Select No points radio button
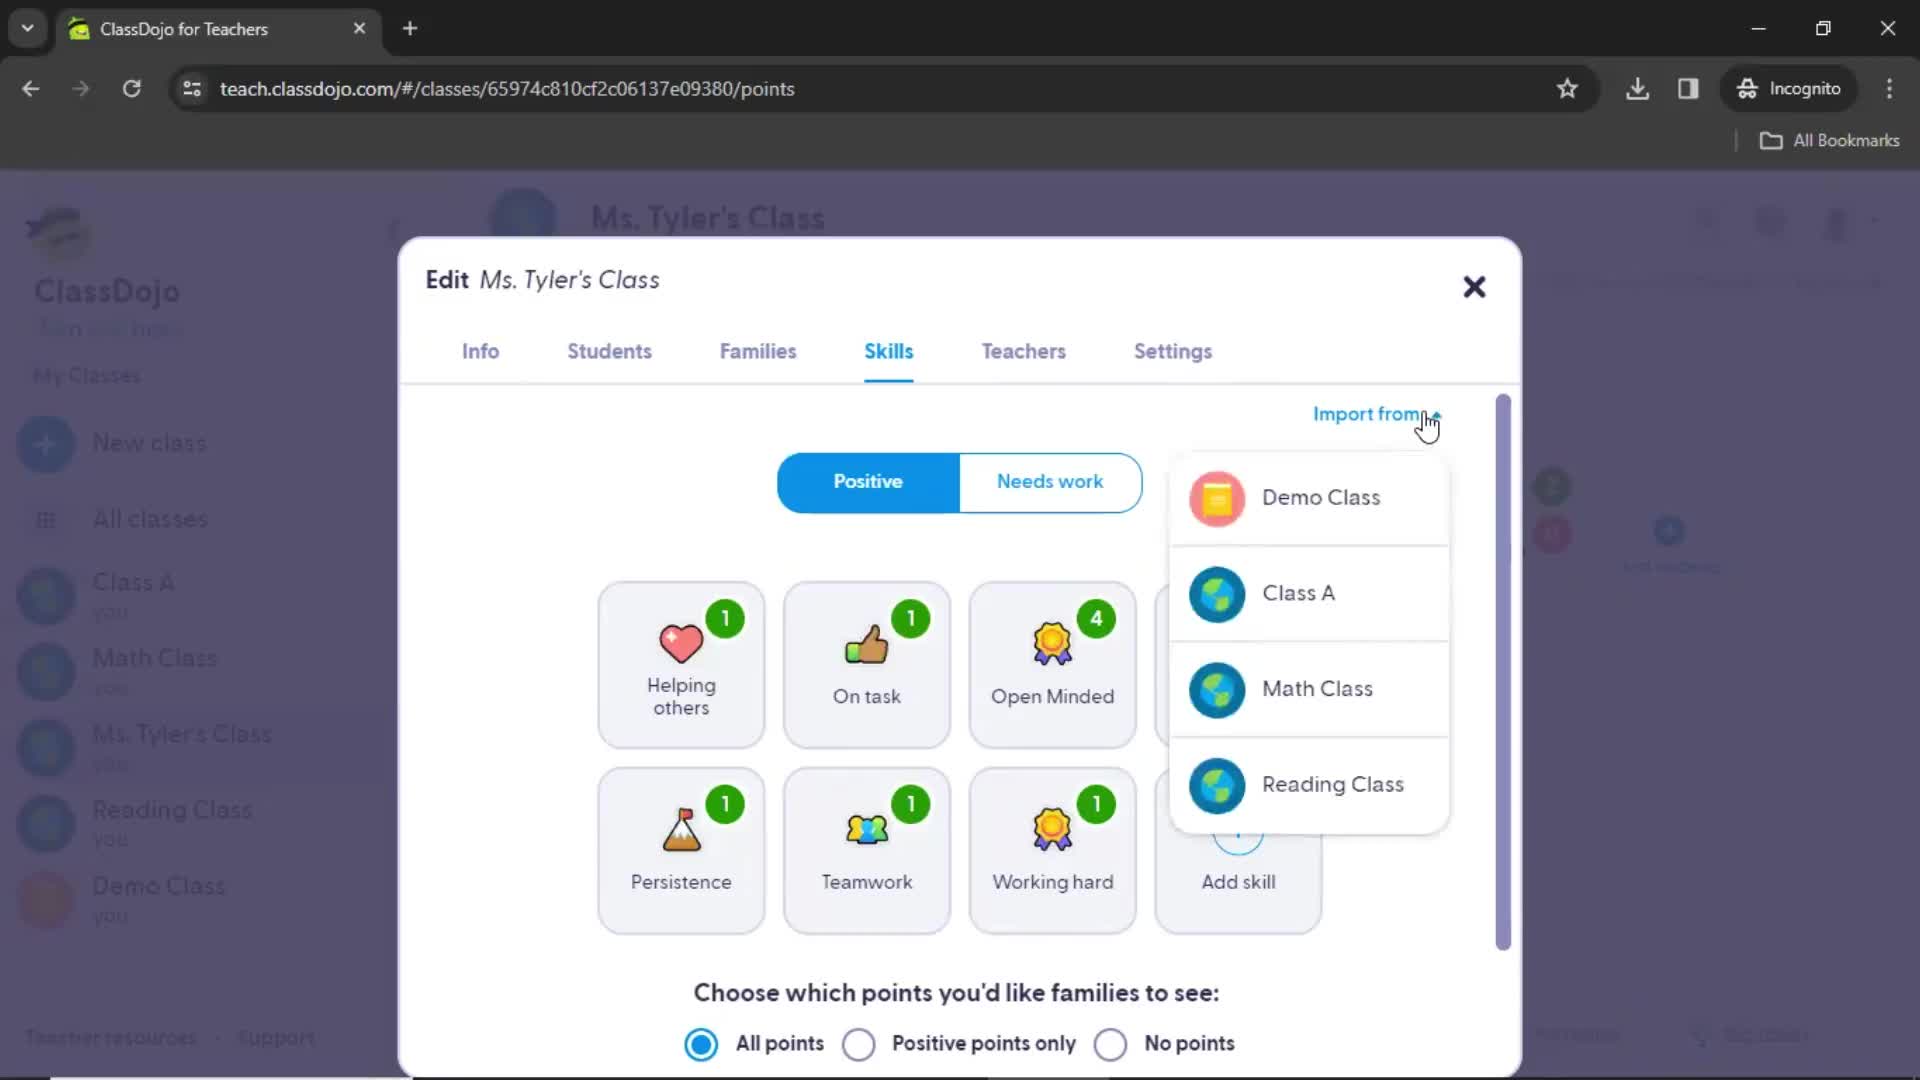 pyautogui.click(x=1109, y=1043)
